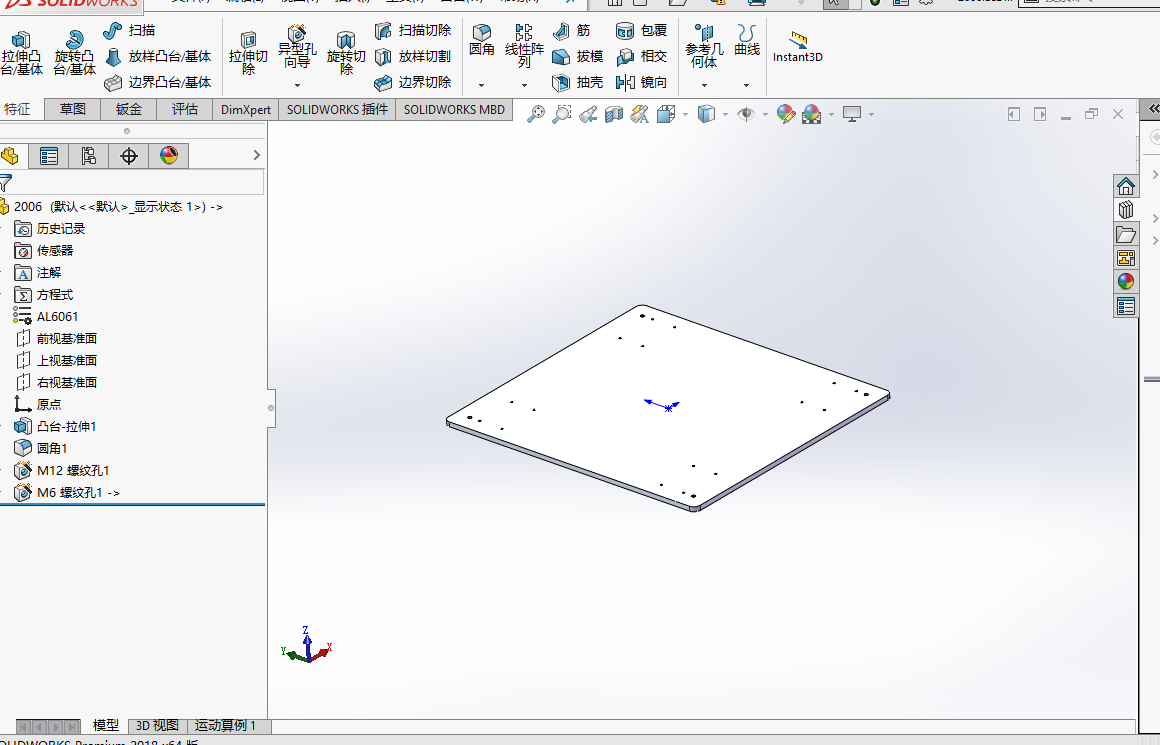This screenshot has height=745, width=1160.
Task: Open the DimXpert ribbon tab
Action: point(245,109)
